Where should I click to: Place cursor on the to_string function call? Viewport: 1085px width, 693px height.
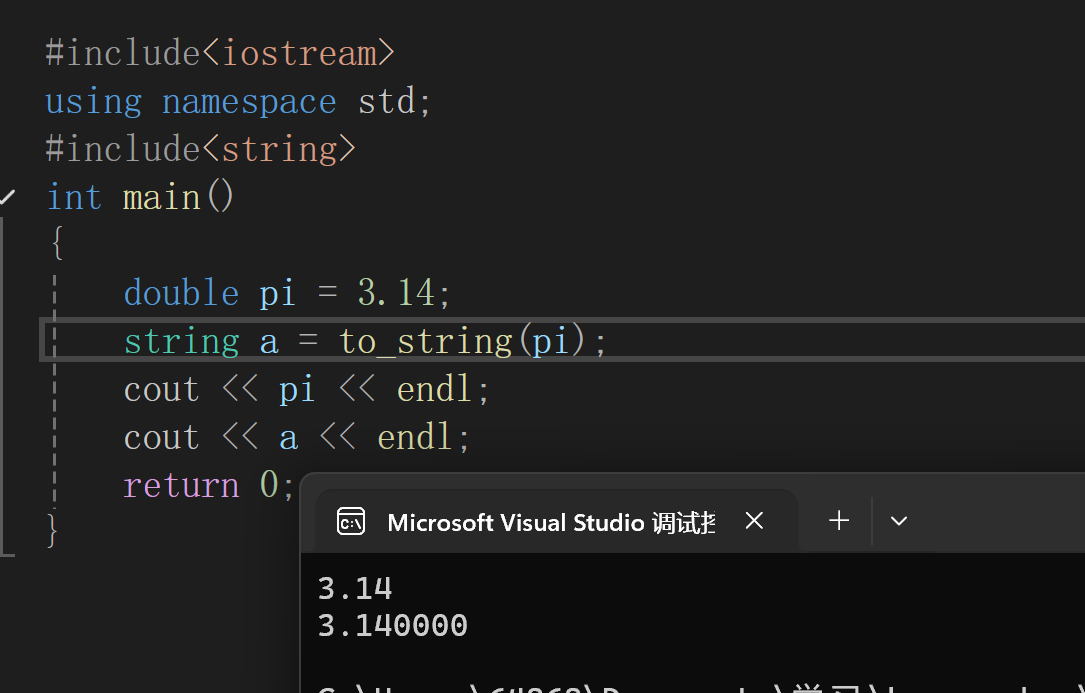tap(426, 340)
